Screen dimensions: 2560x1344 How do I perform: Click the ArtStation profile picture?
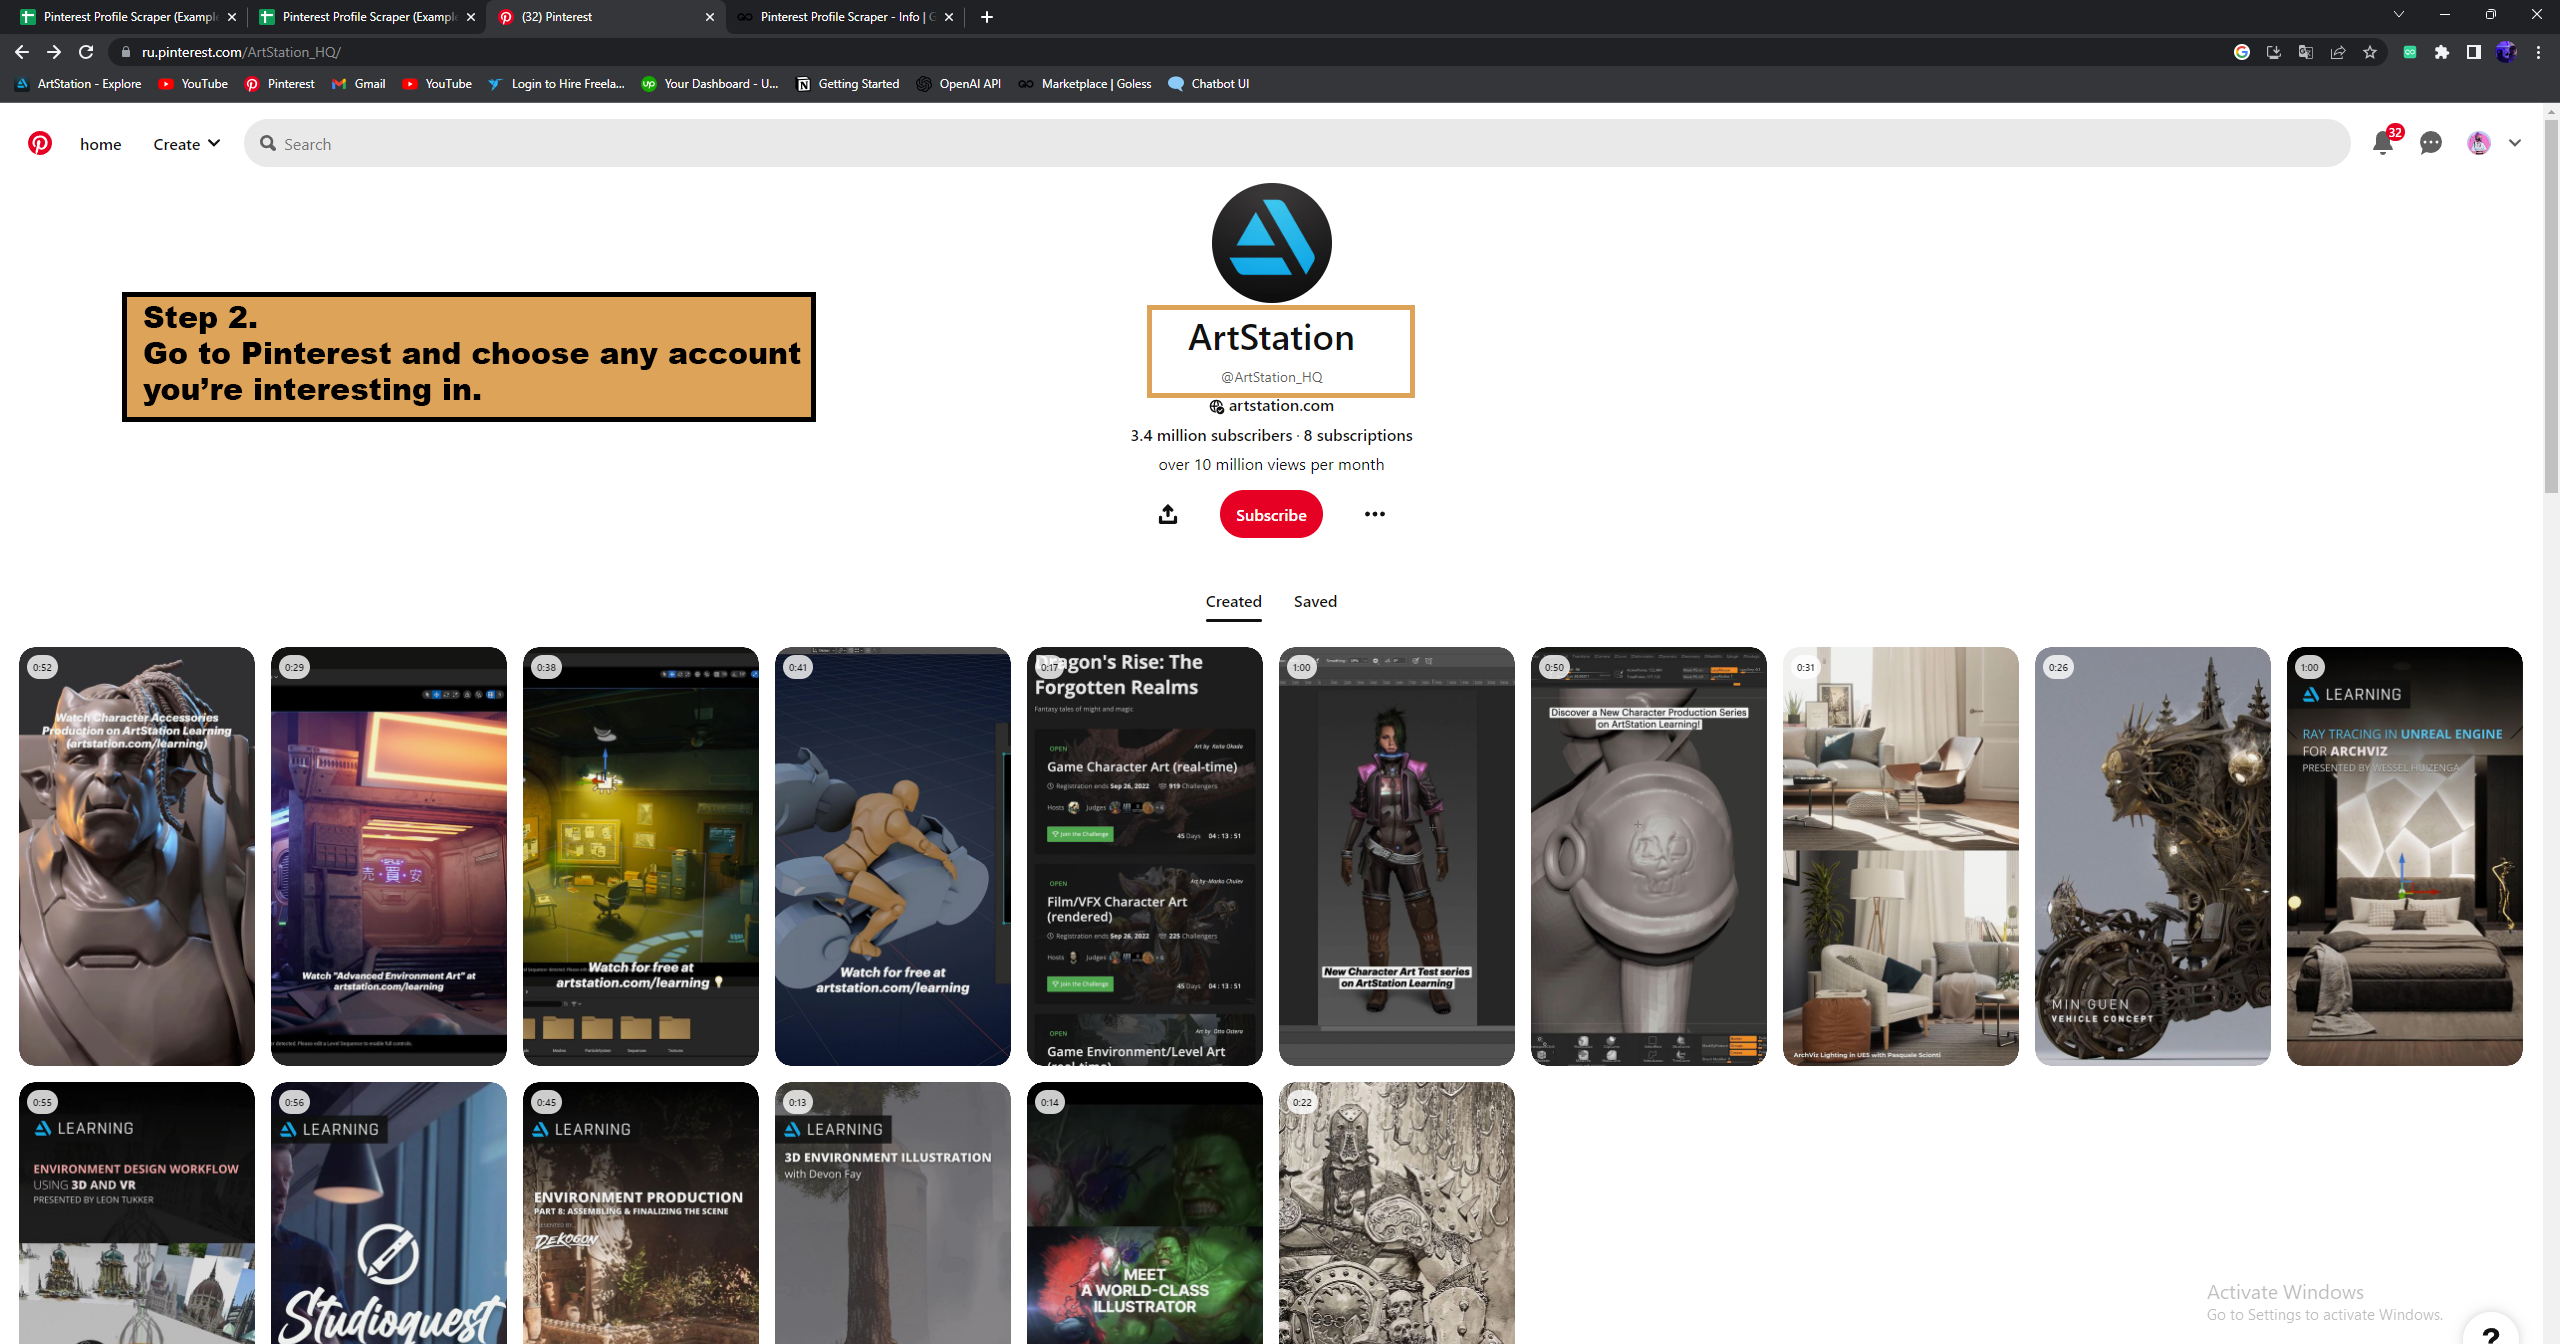pos(1271,243)
